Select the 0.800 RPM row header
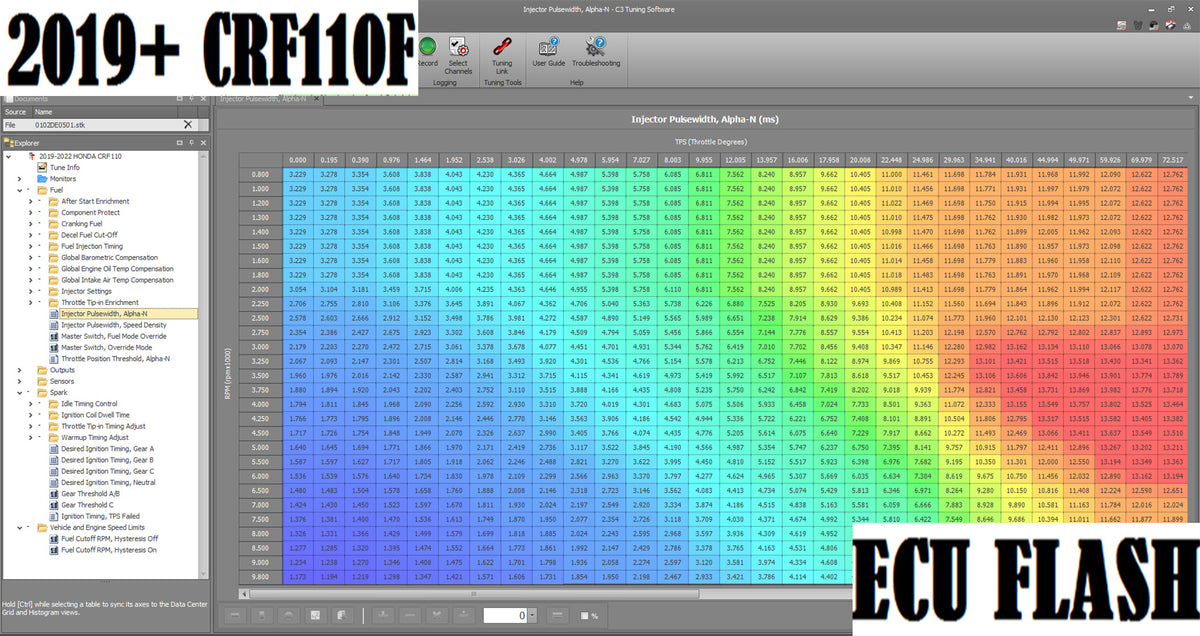Screen dimensions: 1200x636 coord(260,174)
